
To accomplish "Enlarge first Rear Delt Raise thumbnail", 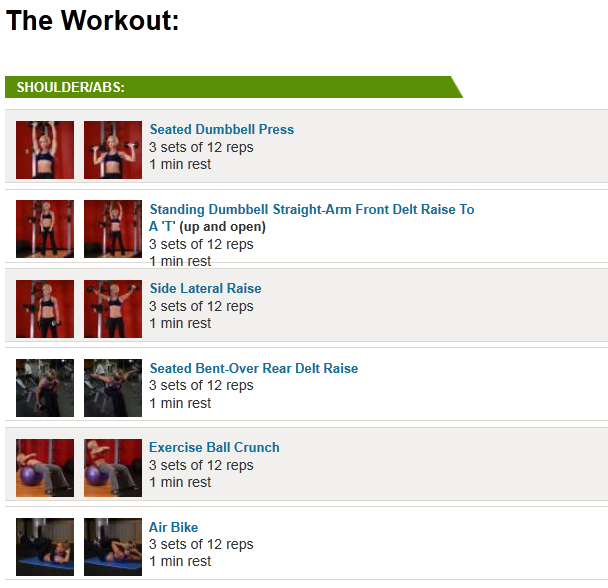I will click(x=45, y=388).
